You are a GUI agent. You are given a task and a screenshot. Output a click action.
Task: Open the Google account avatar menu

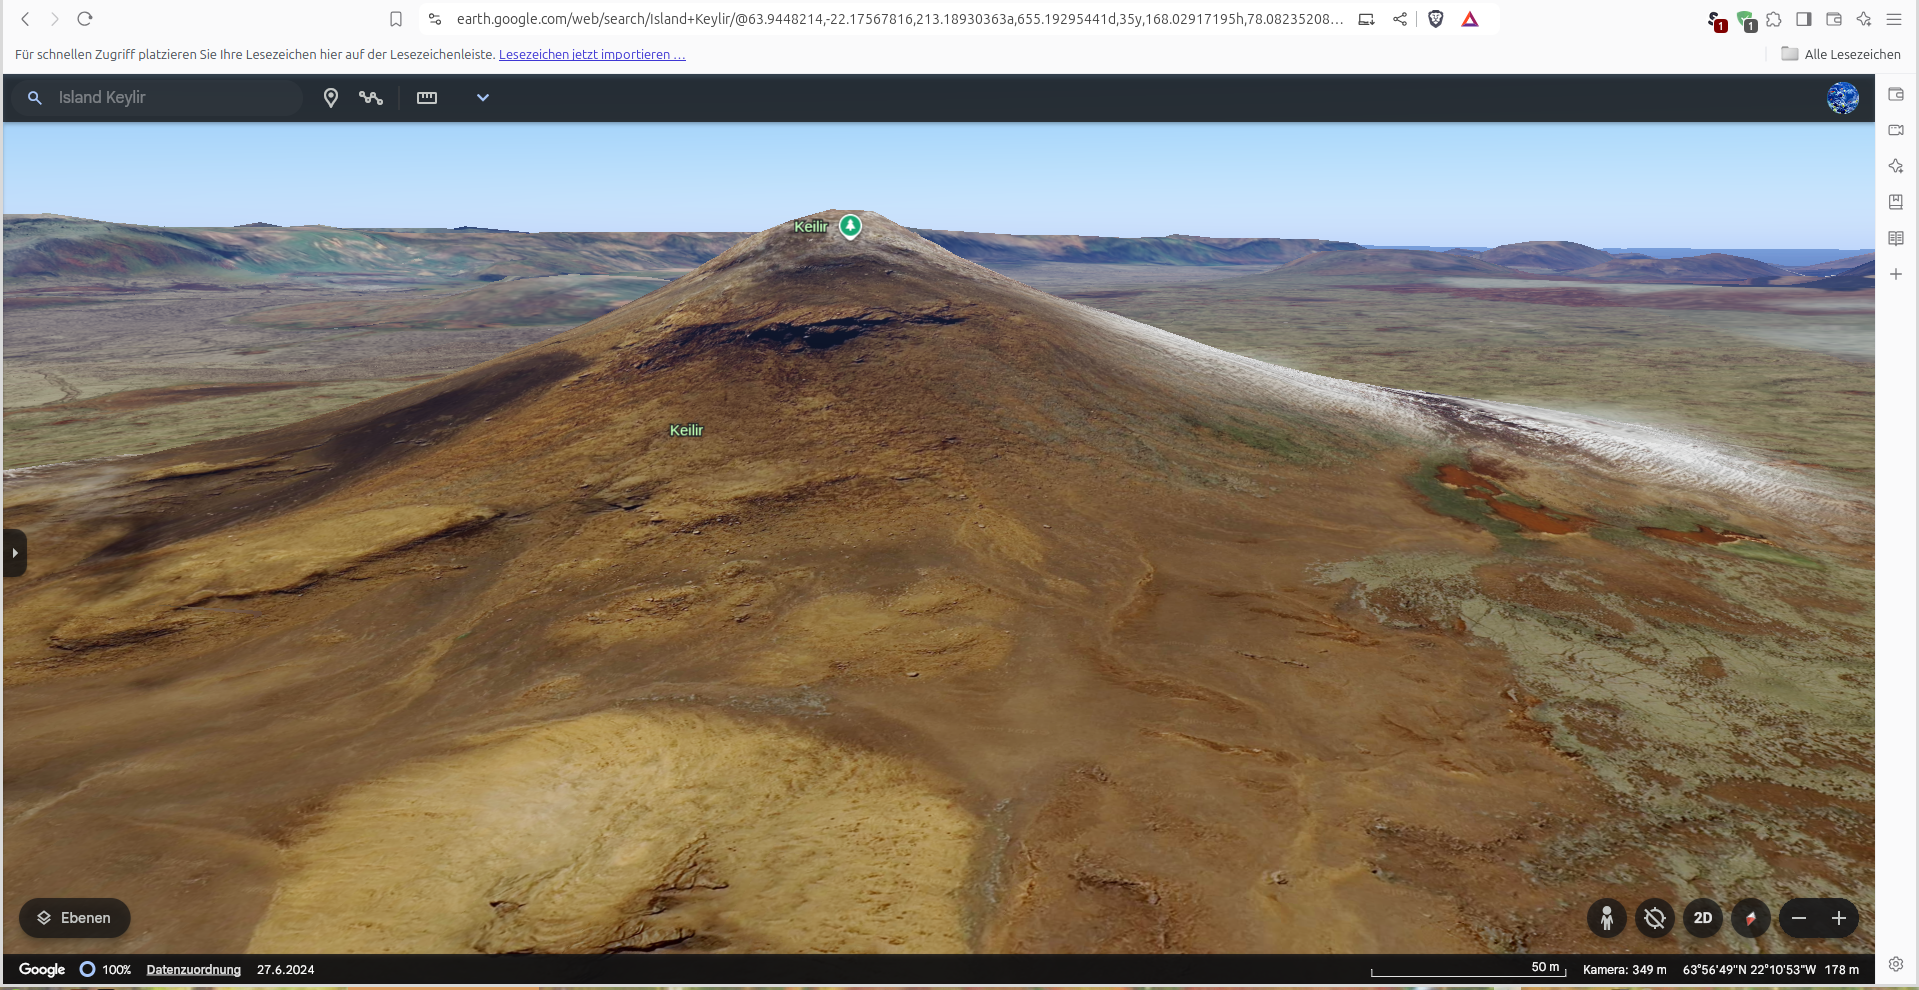[1843, 98]
